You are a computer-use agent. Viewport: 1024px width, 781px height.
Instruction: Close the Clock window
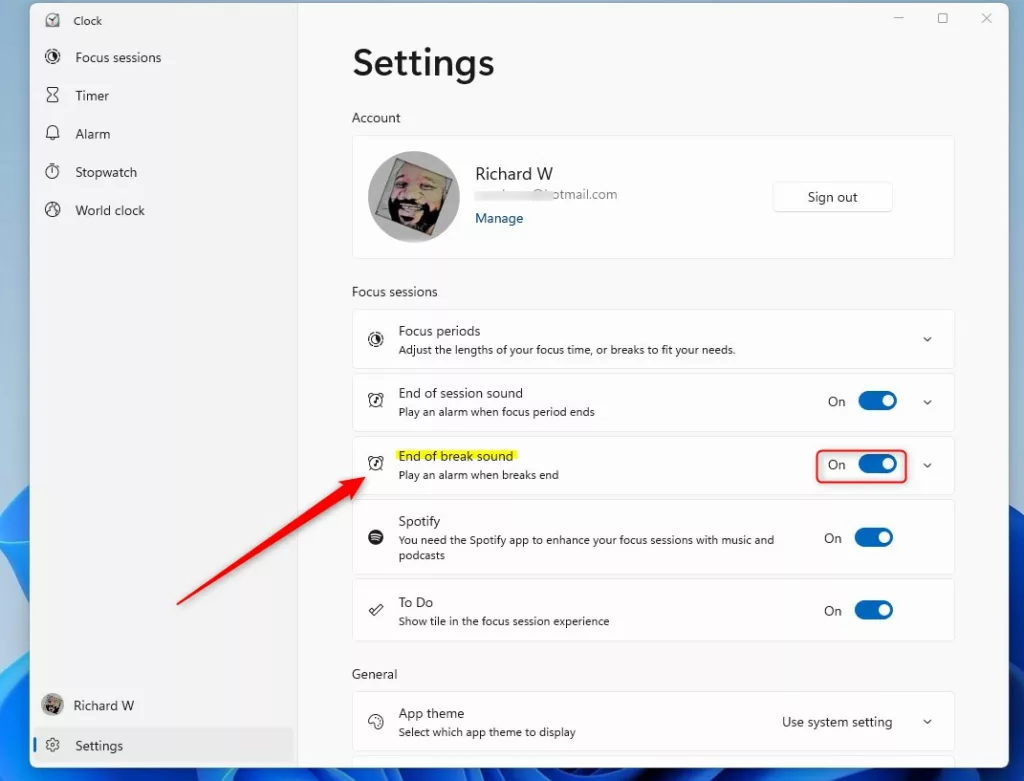986,18
